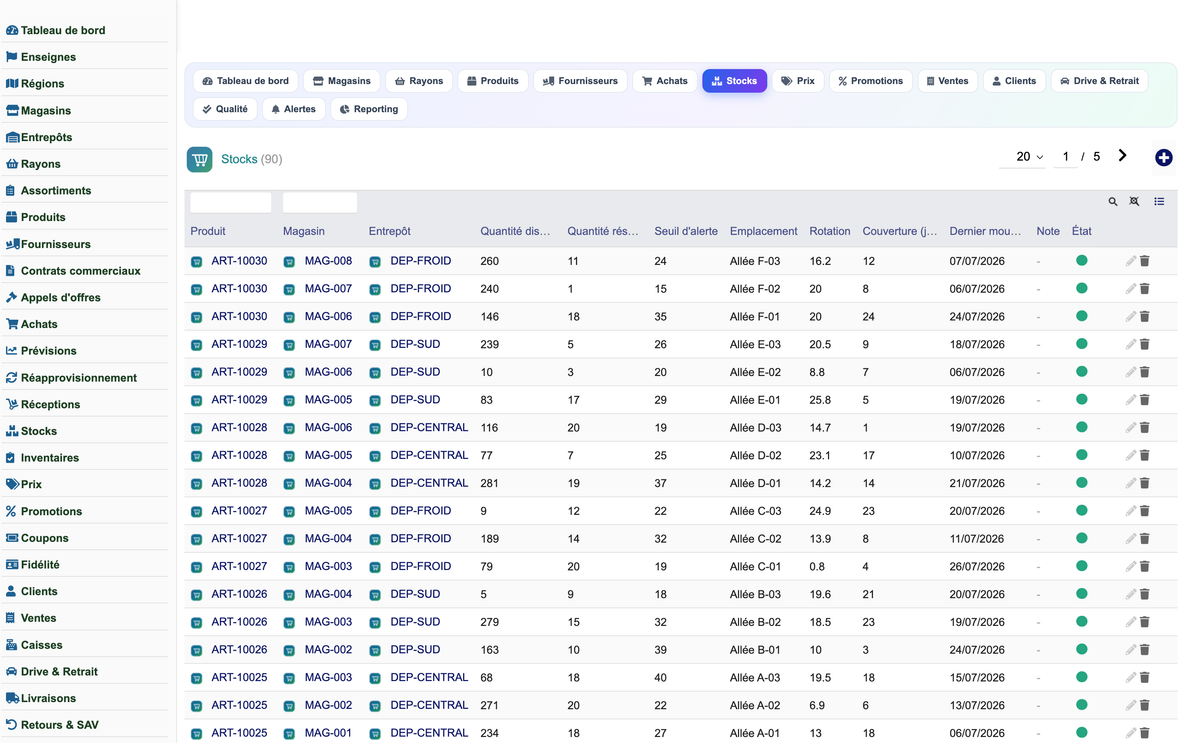
Task: Edit the ART-10027 MAG-005 stock row
Action: pos(1130,511)
